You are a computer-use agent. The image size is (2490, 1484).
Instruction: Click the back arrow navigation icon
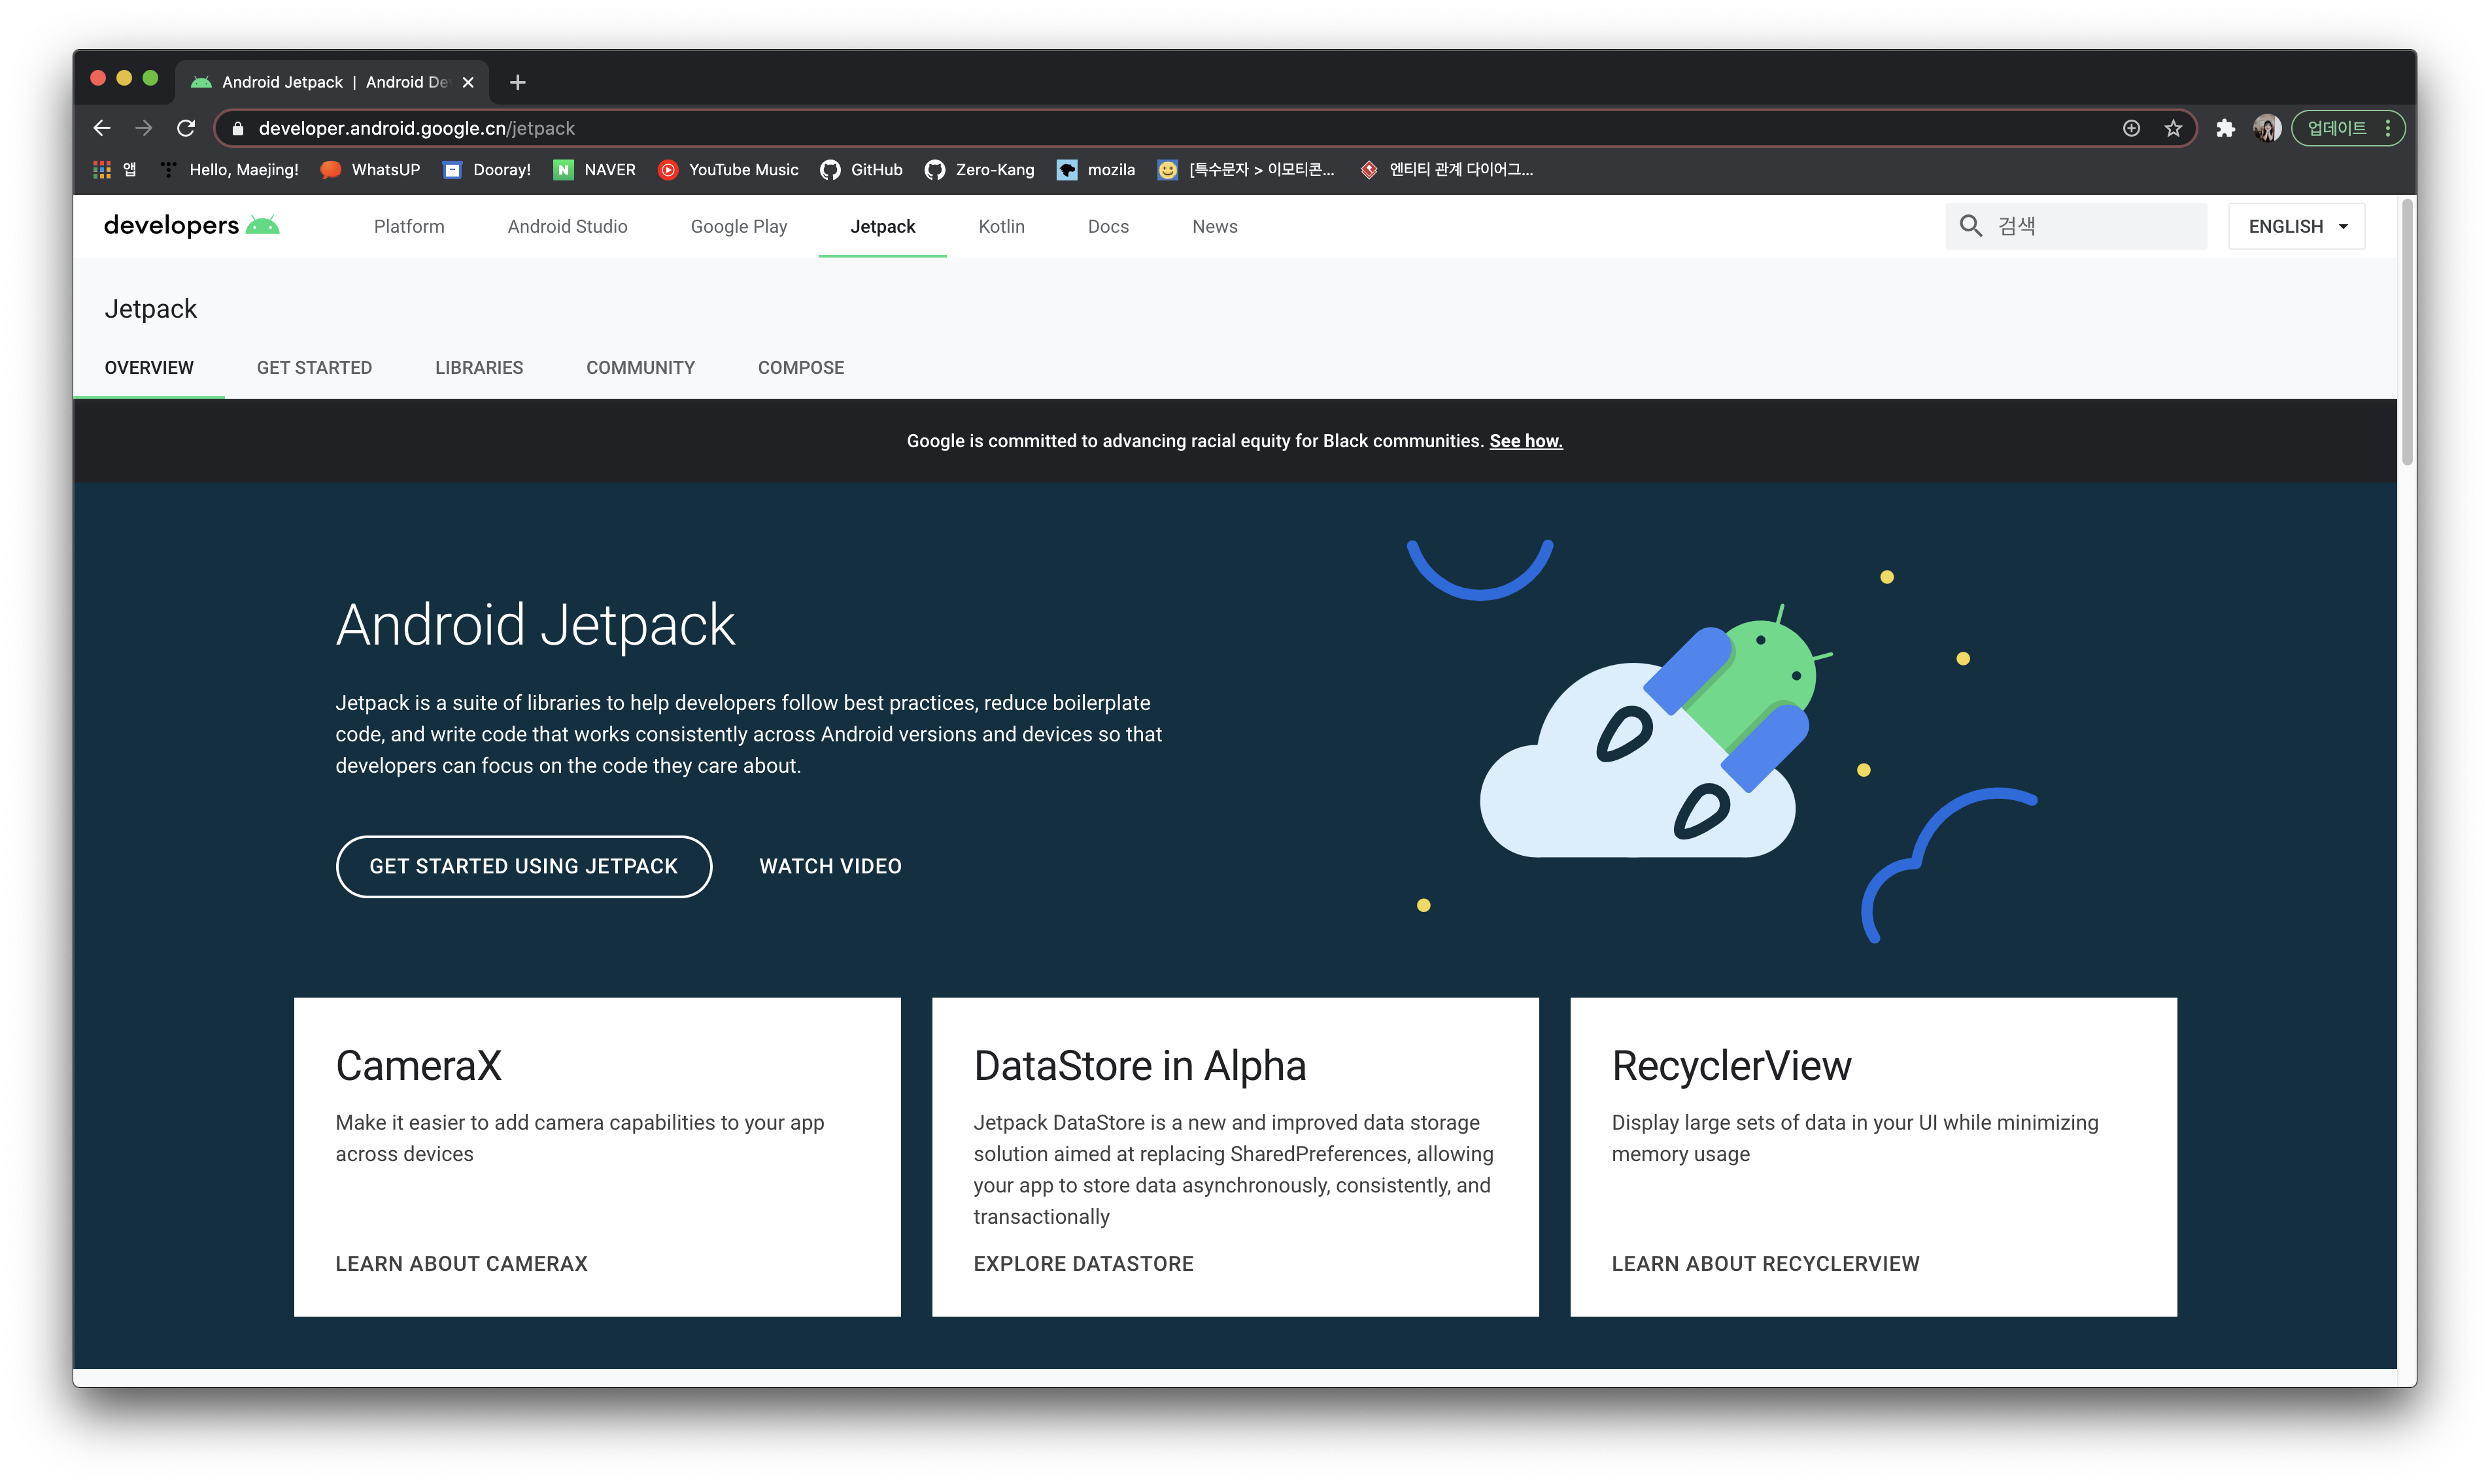(x=101, y=128)
